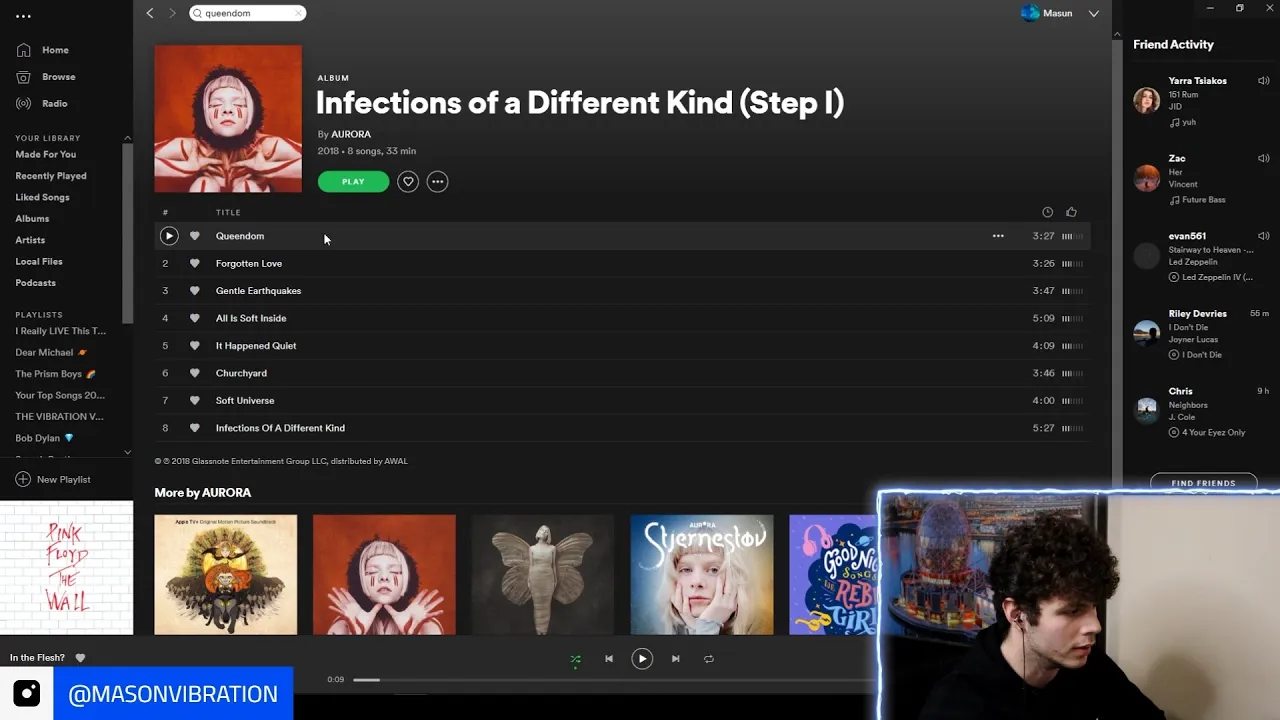The width and height of the screenshot is (1280, 720).
Task: Open Queendom row more options
Action: click(x=998, y=236)
